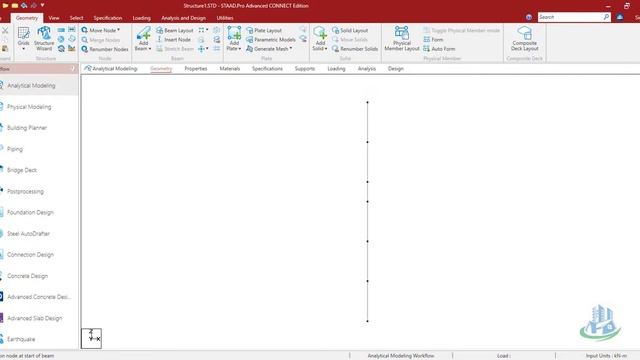Switch to the Geometry ribbon tab
The width and height of the screenshot is (640, 360).
click(27, 18)
